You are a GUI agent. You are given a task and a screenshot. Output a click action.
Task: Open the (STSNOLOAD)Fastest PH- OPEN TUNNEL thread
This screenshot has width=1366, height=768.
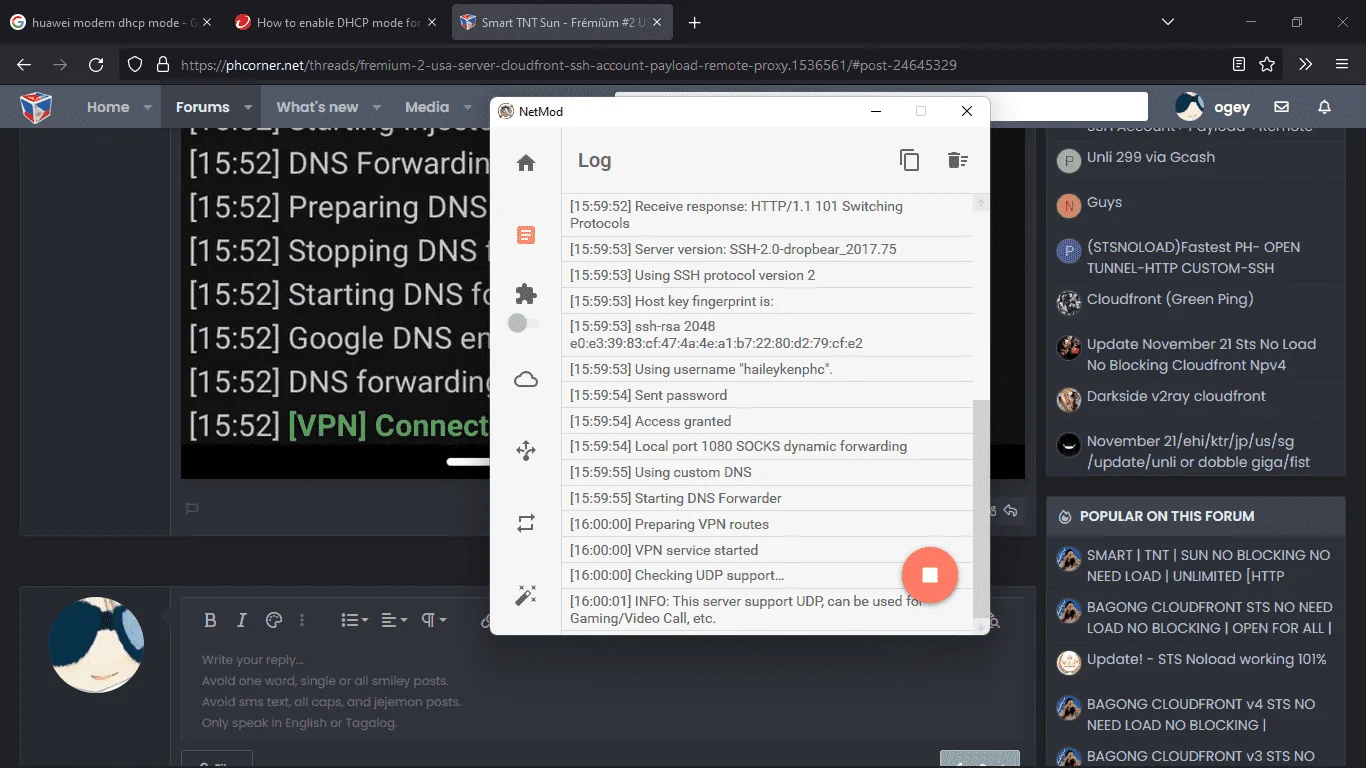pyautogui.click(x=1194, y=257)
